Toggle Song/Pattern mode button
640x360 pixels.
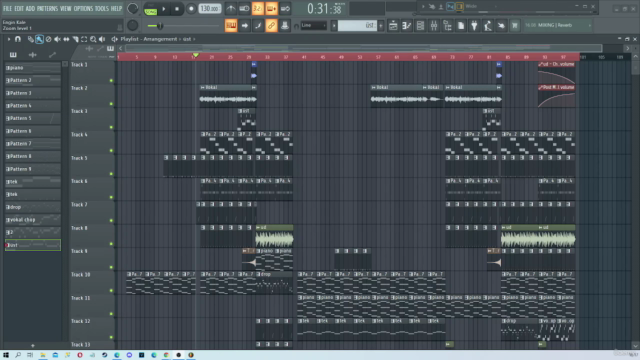(x=151, y=9)
